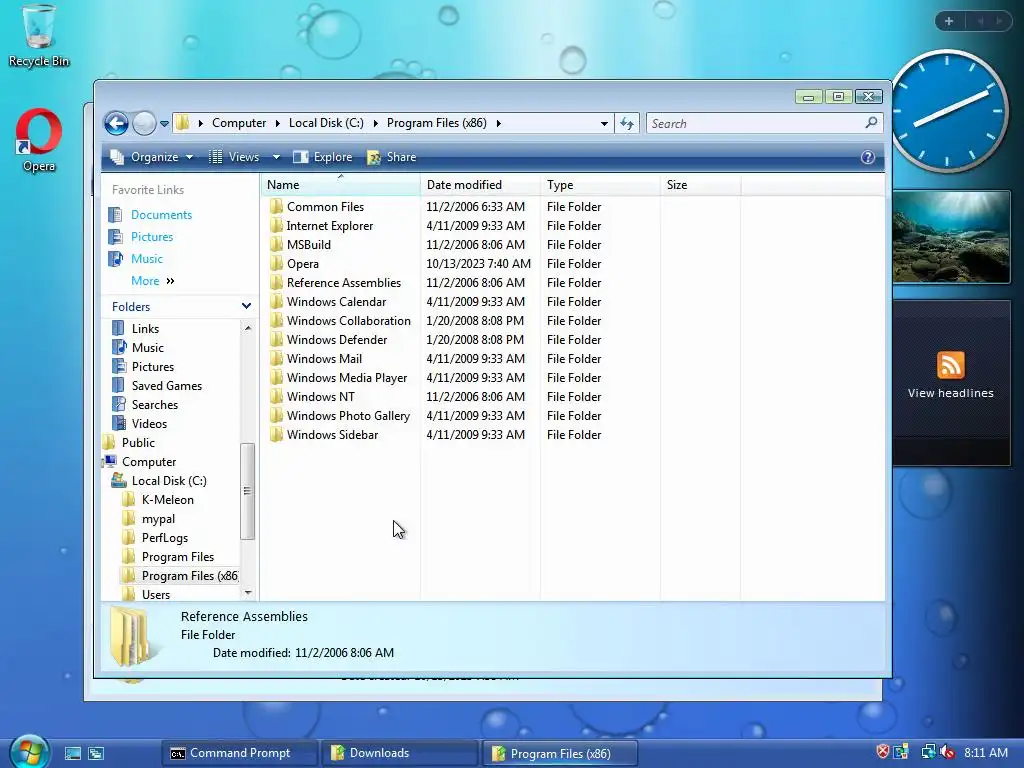This screenshot has width=1024, height=768.
Task: Select the MSBuild folder icon
Action: [276, 245]
